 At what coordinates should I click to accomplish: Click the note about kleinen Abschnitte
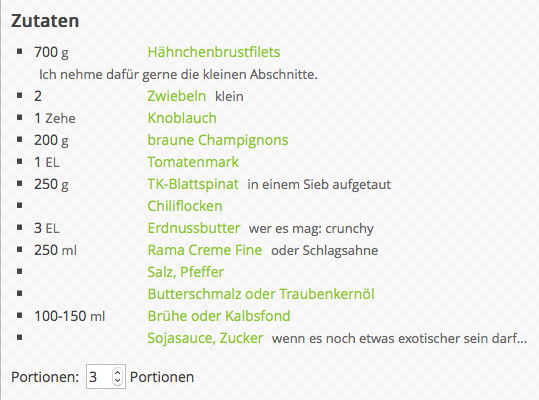click(x=178, y=74)
